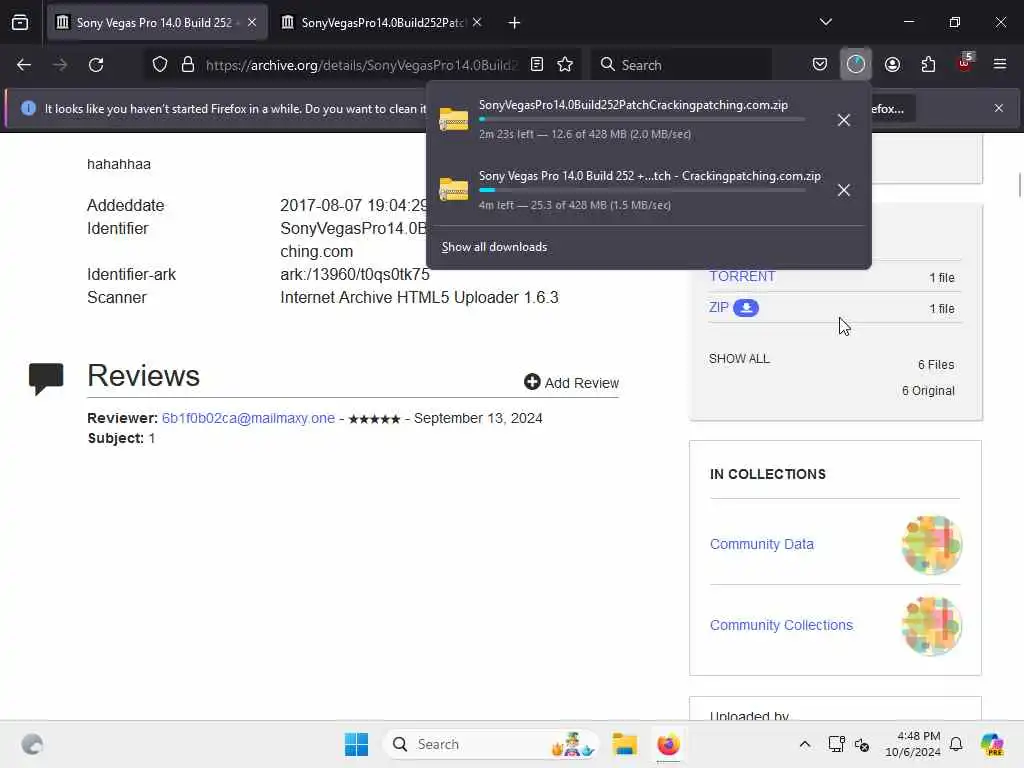
Task: Toggle reader view icon in address bar
Action: tap(537, 65)
